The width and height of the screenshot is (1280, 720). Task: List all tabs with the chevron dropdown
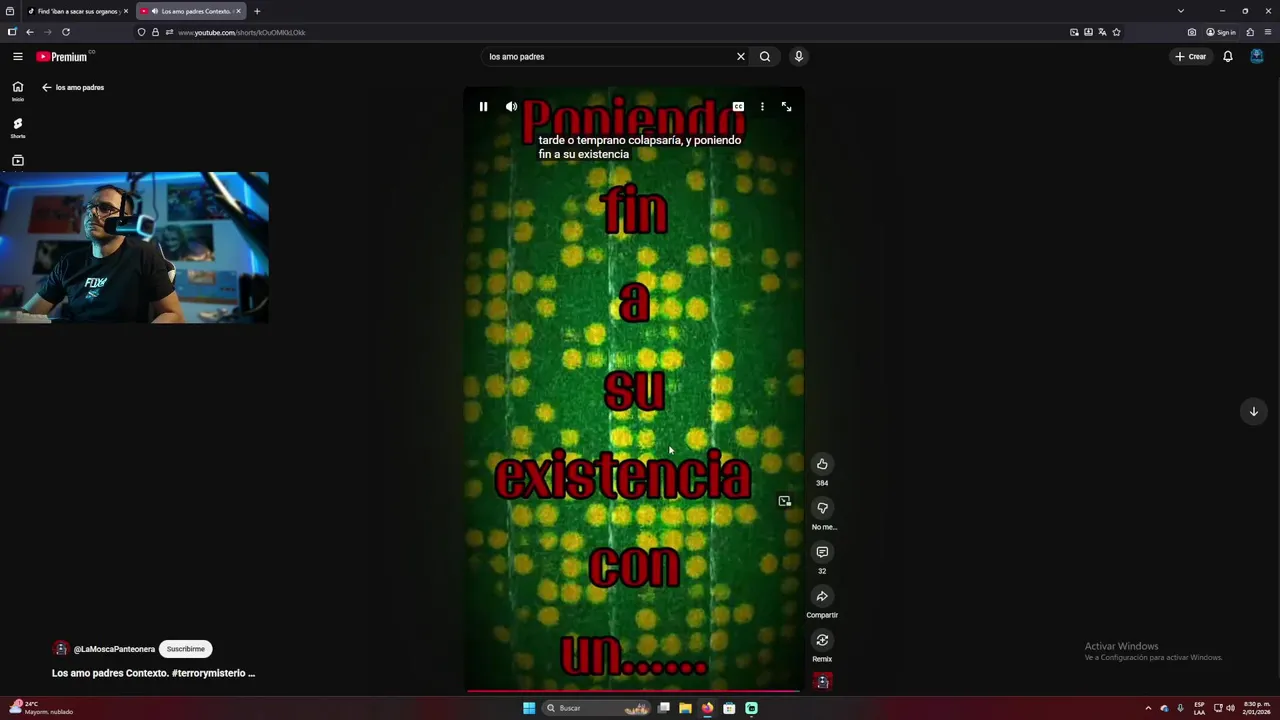coord(1181,11)
